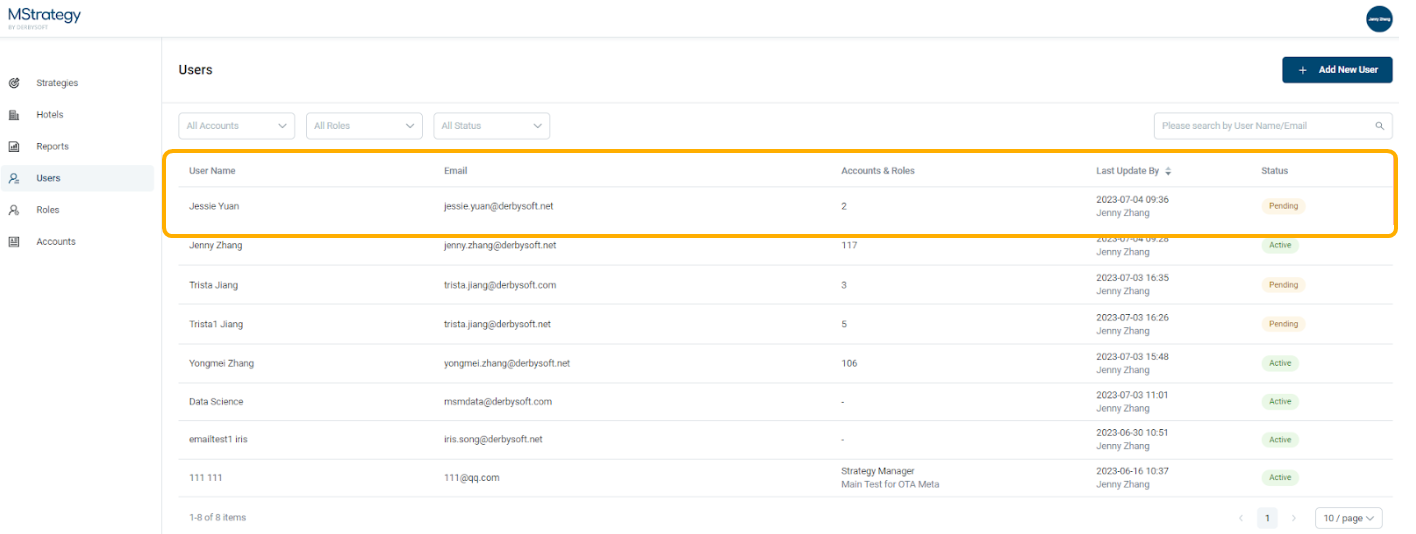This screenshot has width=1416, height=534.
Task: Click the Roles person icon in sidebar
Action: 14,210
